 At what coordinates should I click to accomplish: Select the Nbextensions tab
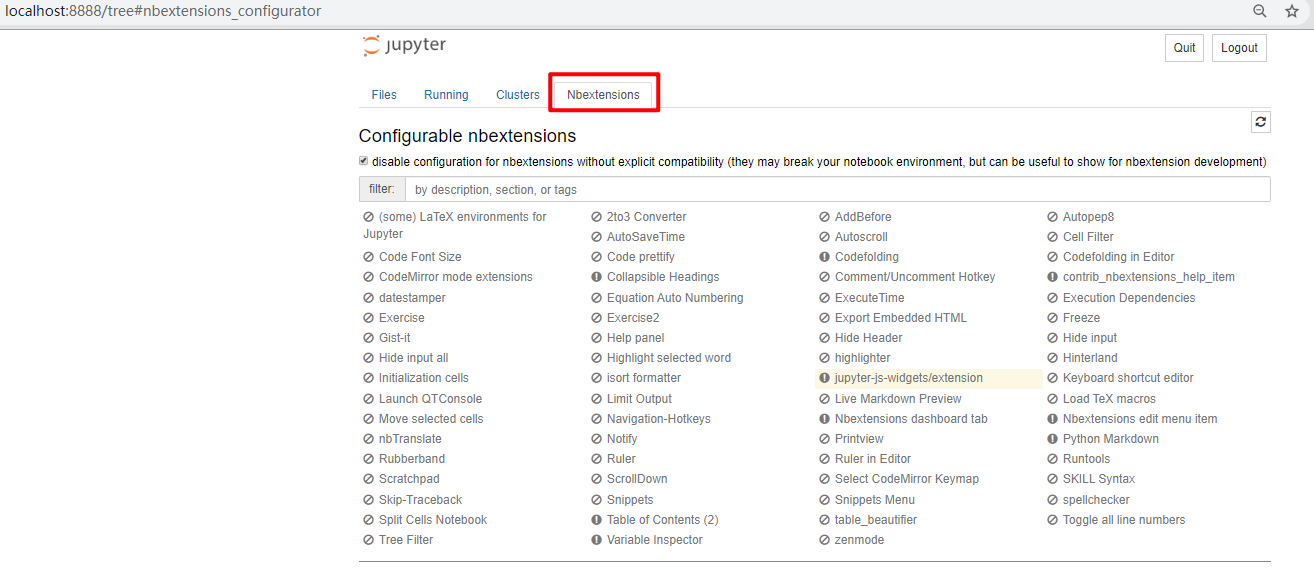click(603, 95)
